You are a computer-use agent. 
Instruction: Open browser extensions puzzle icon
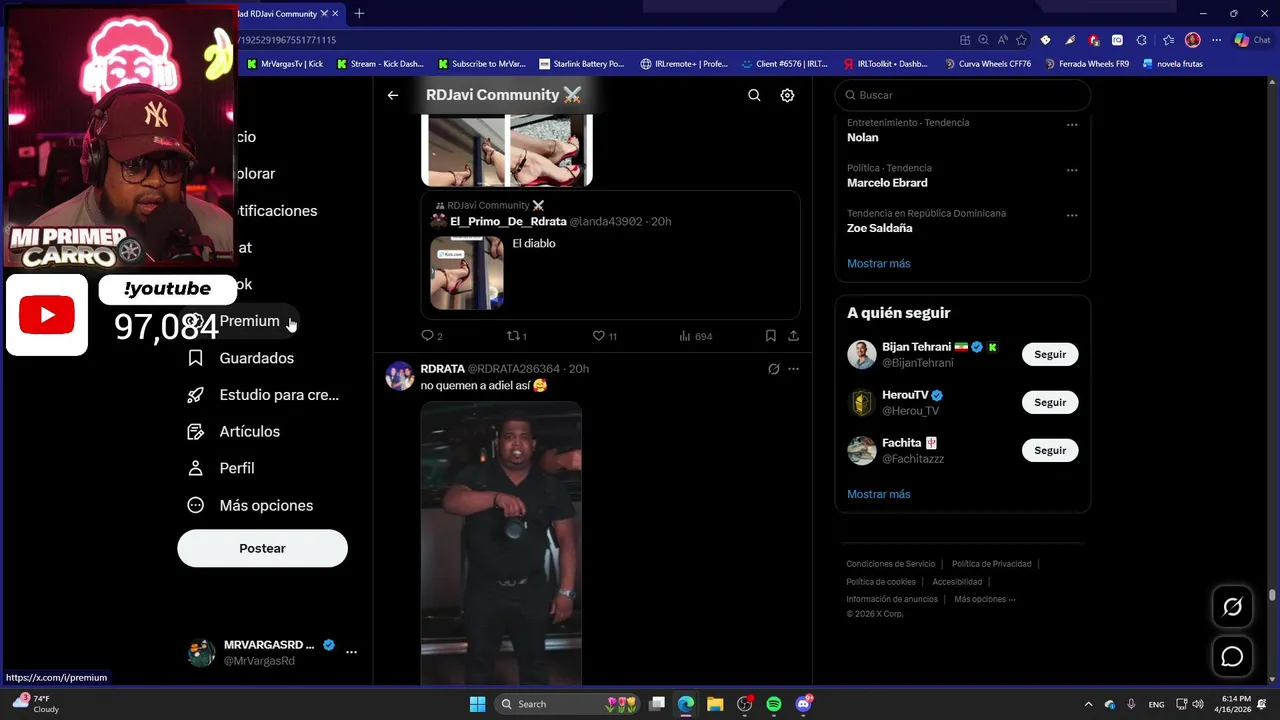[1141, 40]
